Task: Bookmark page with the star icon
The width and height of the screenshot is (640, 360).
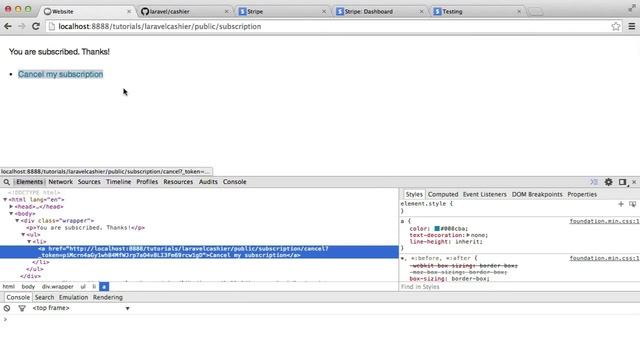Action: [x=616, y=27]
